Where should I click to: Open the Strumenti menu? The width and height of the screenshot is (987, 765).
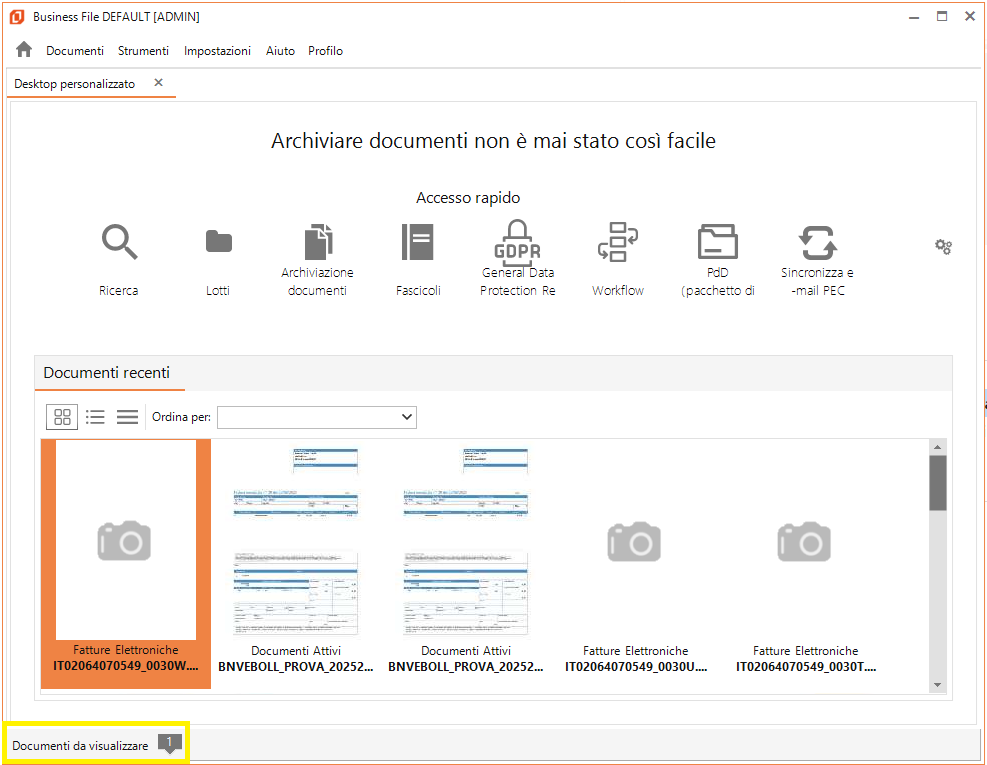point(143,51)
